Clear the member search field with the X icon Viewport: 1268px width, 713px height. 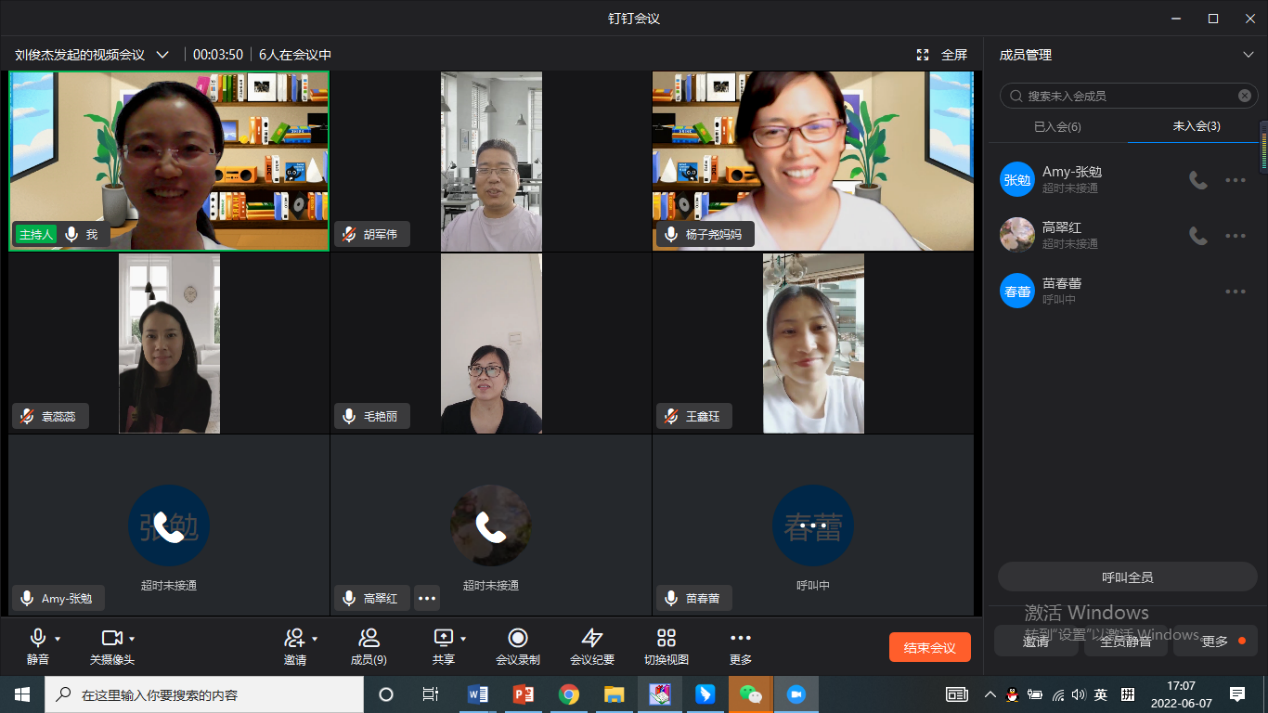pyautogui.click(x=1245, y=96)
